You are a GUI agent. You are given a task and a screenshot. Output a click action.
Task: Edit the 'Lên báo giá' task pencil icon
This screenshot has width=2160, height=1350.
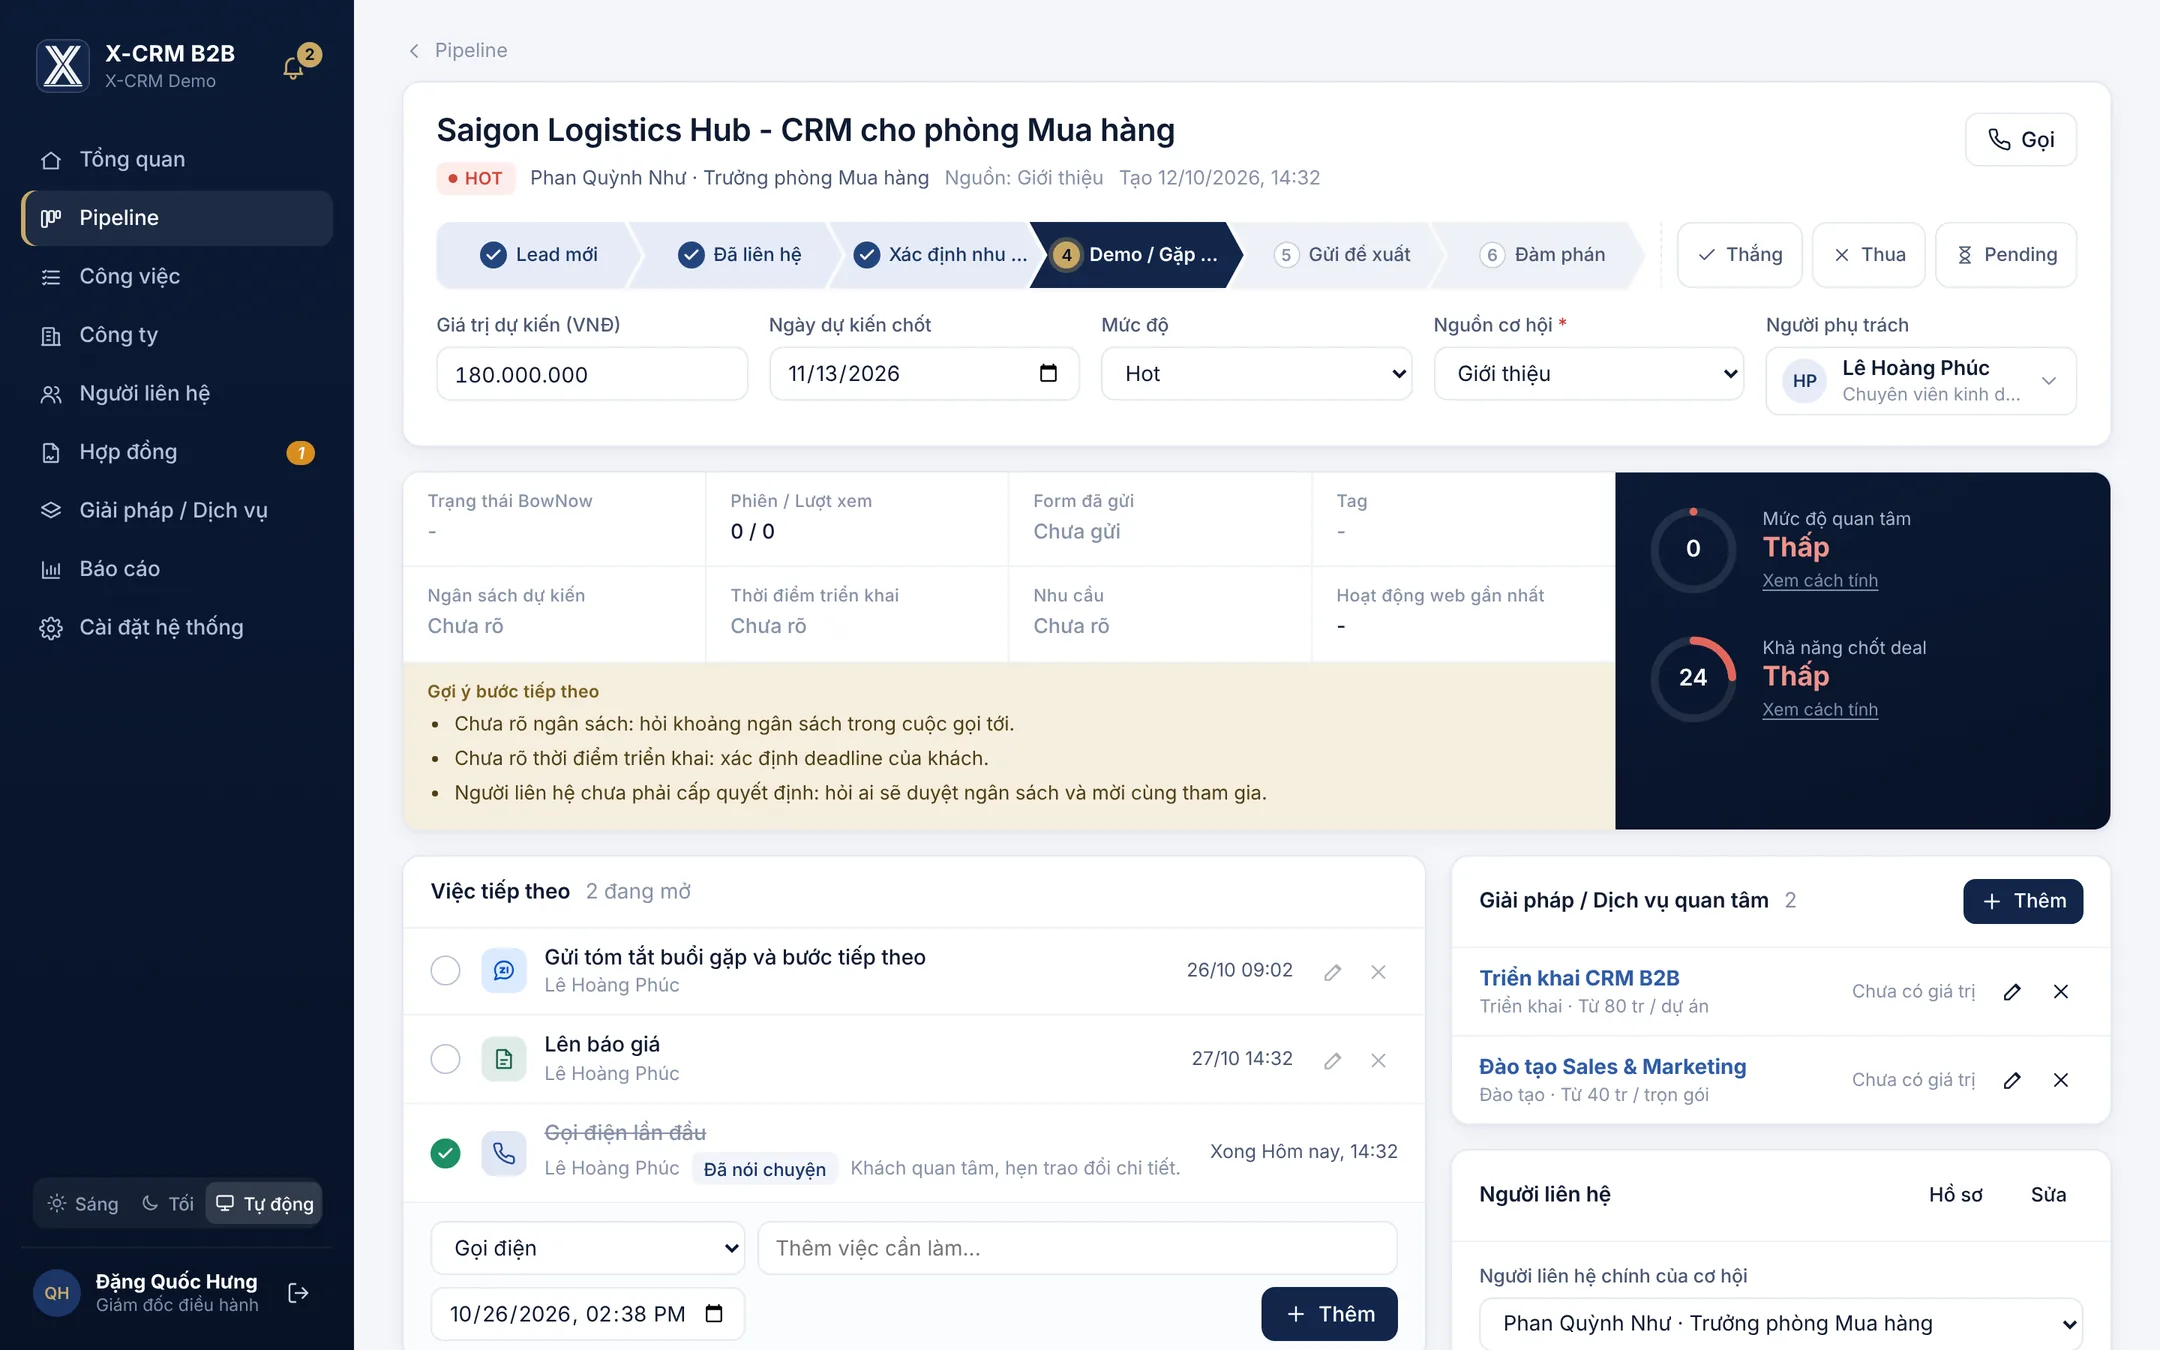[1332, 1060]
